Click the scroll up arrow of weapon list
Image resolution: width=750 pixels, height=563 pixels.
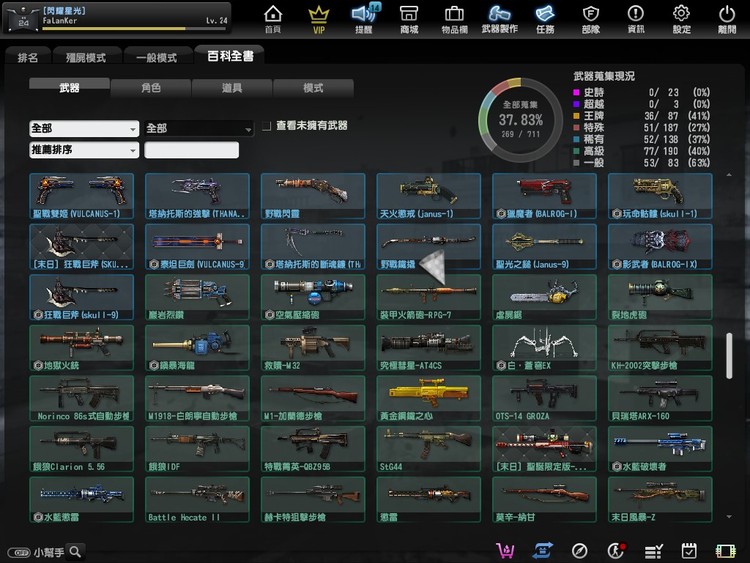[729, 175]
